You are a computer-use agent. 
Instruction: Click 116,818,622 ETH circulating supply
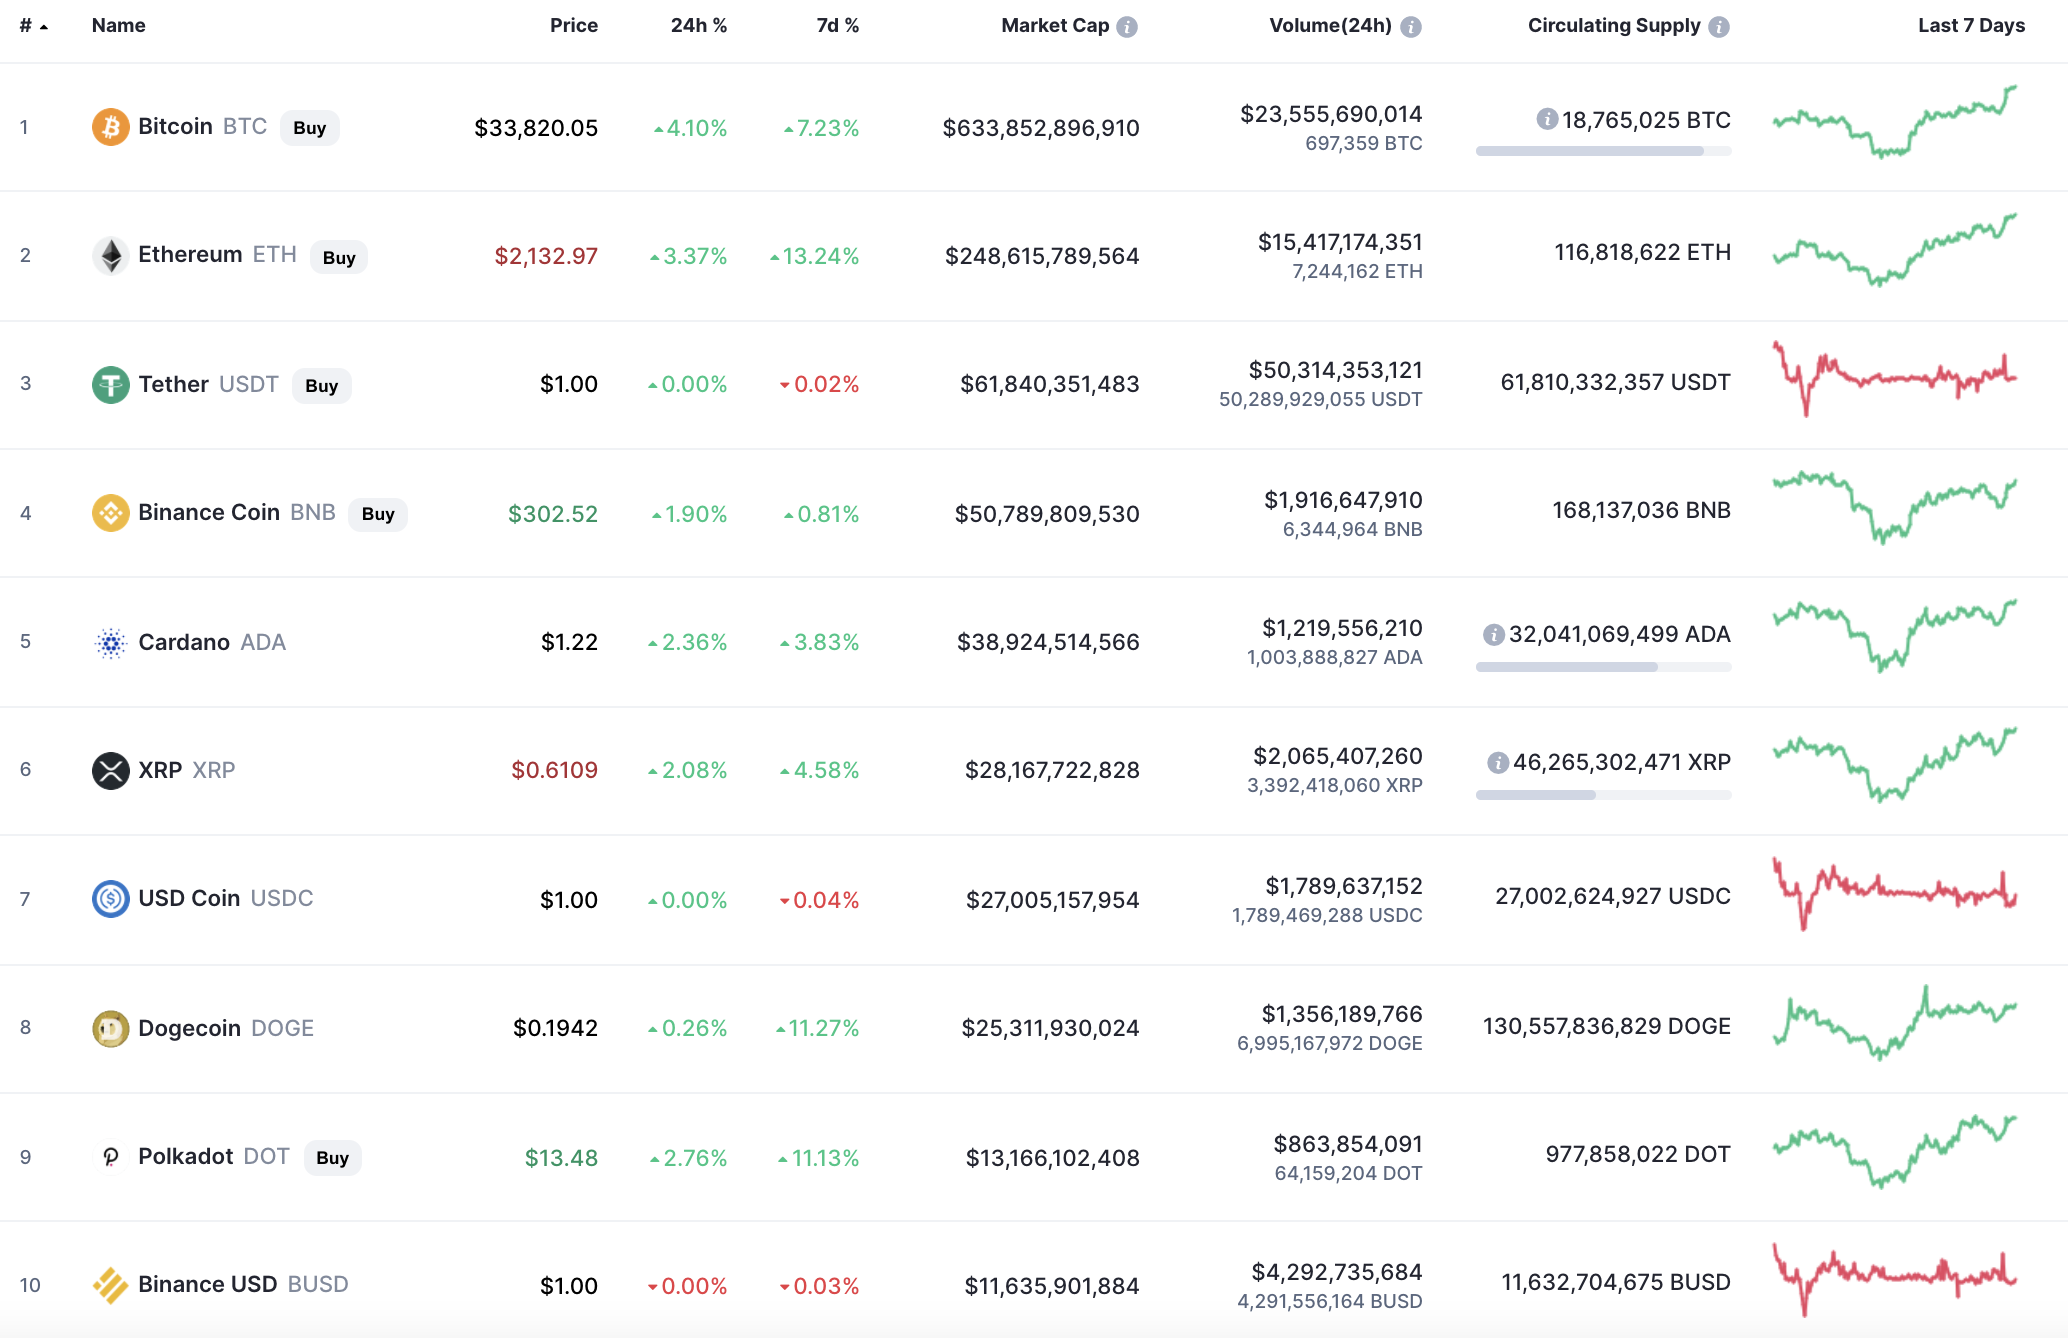[1642, 252]
